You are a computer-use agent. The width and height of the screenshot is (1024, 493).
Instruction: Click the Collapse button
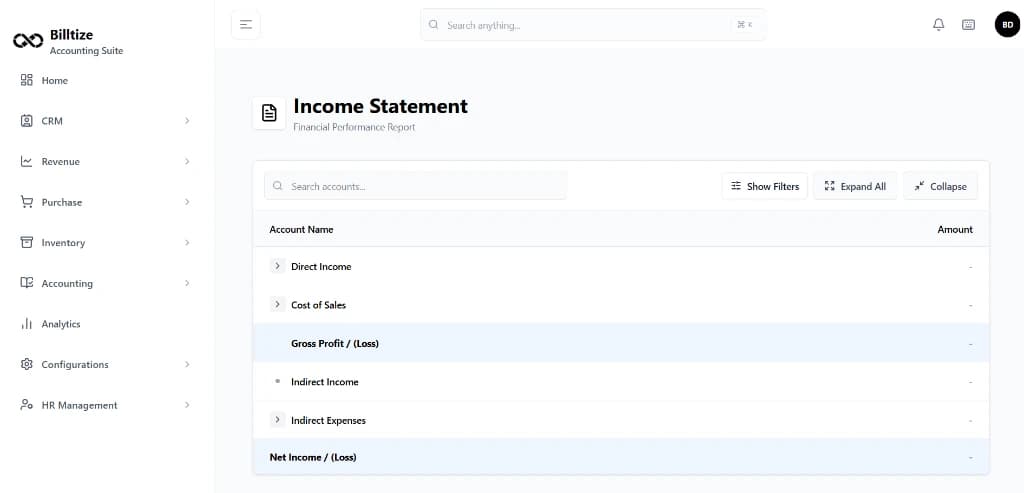pos(940,186)
